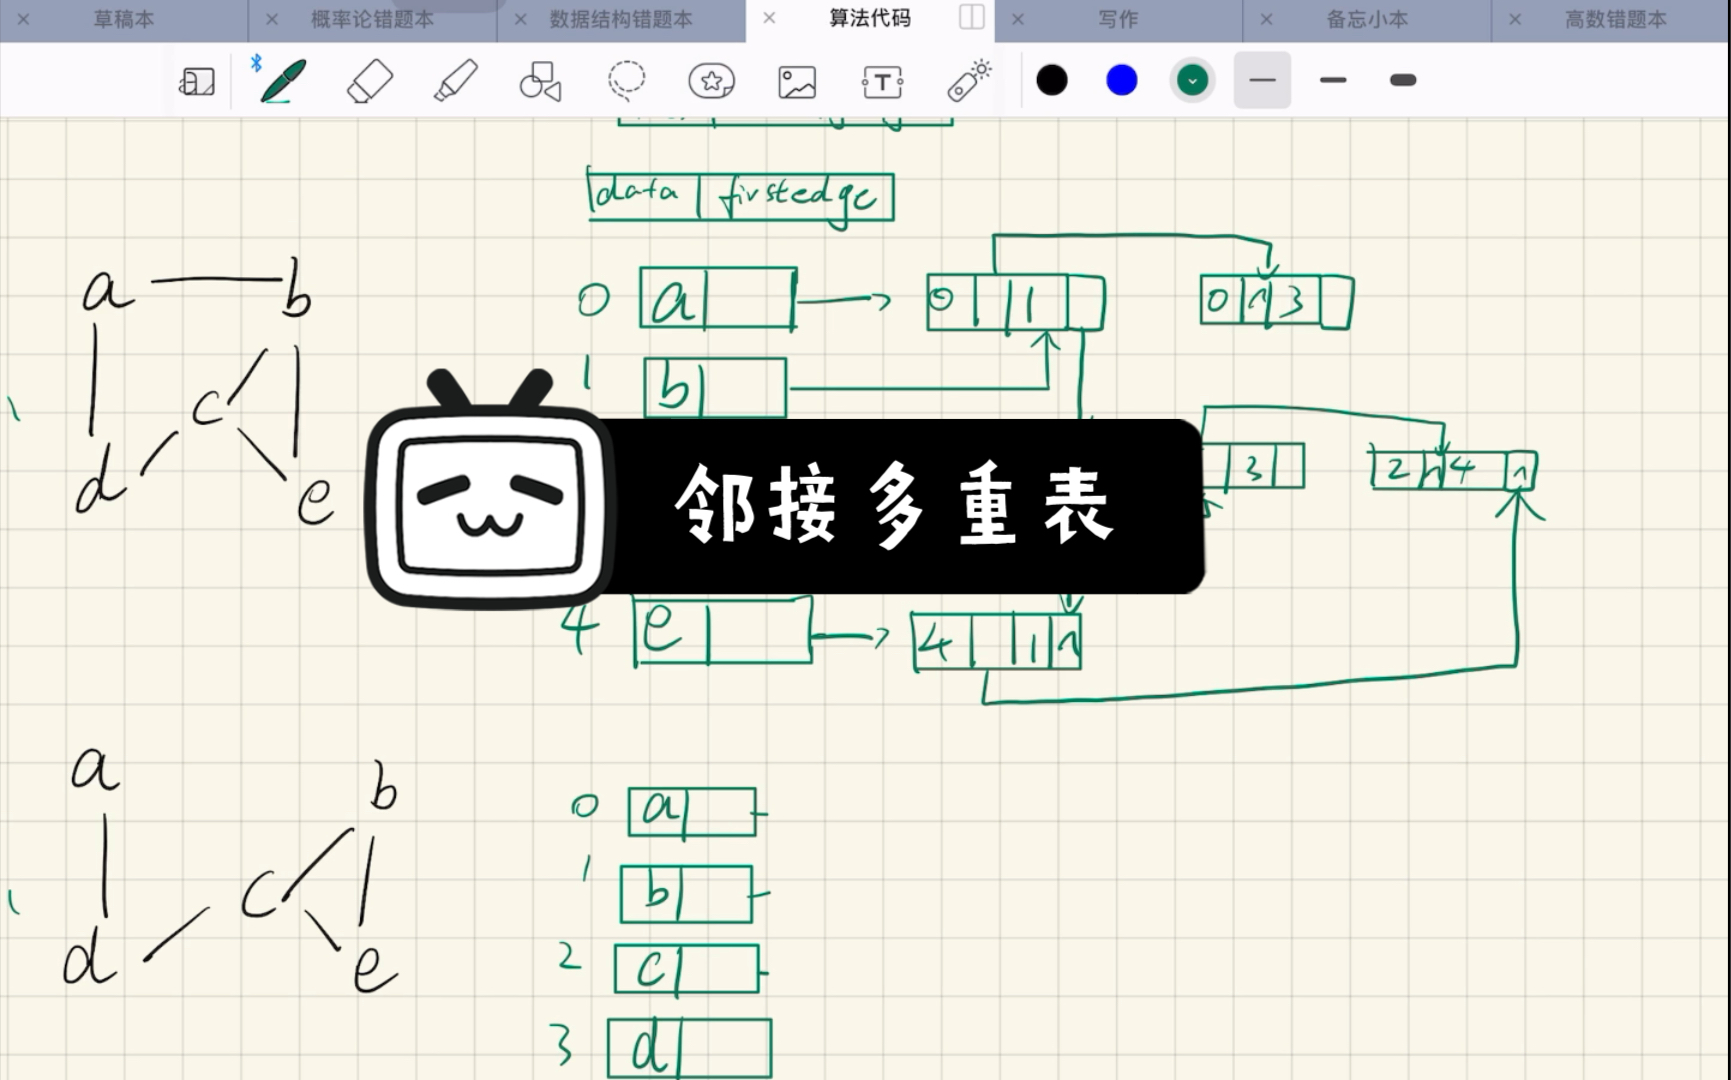Select the Lasso selection tool

click(x=627, y=81)
